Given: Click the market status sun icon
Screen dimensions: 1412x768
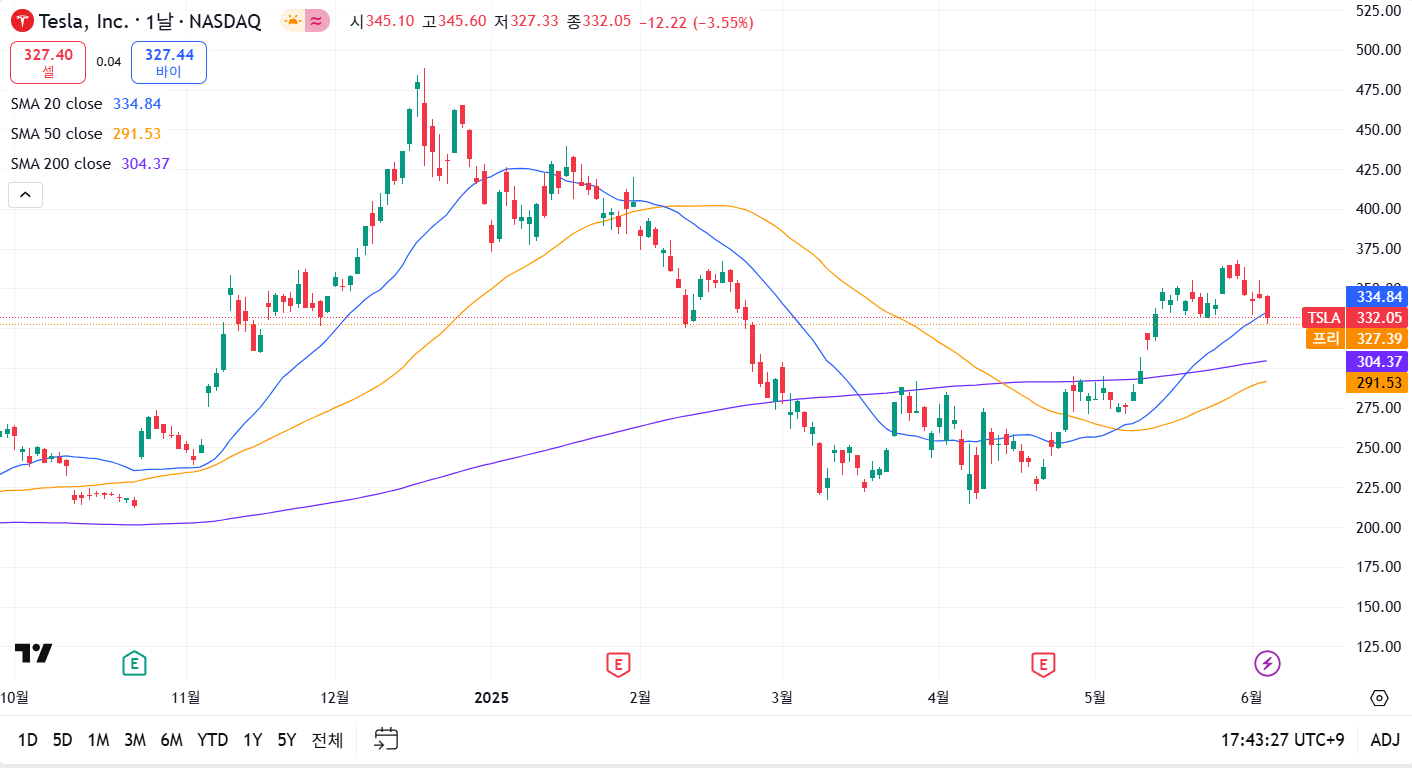Looking at the screenshot, I should pyautogui.click(x=292, y=21).
